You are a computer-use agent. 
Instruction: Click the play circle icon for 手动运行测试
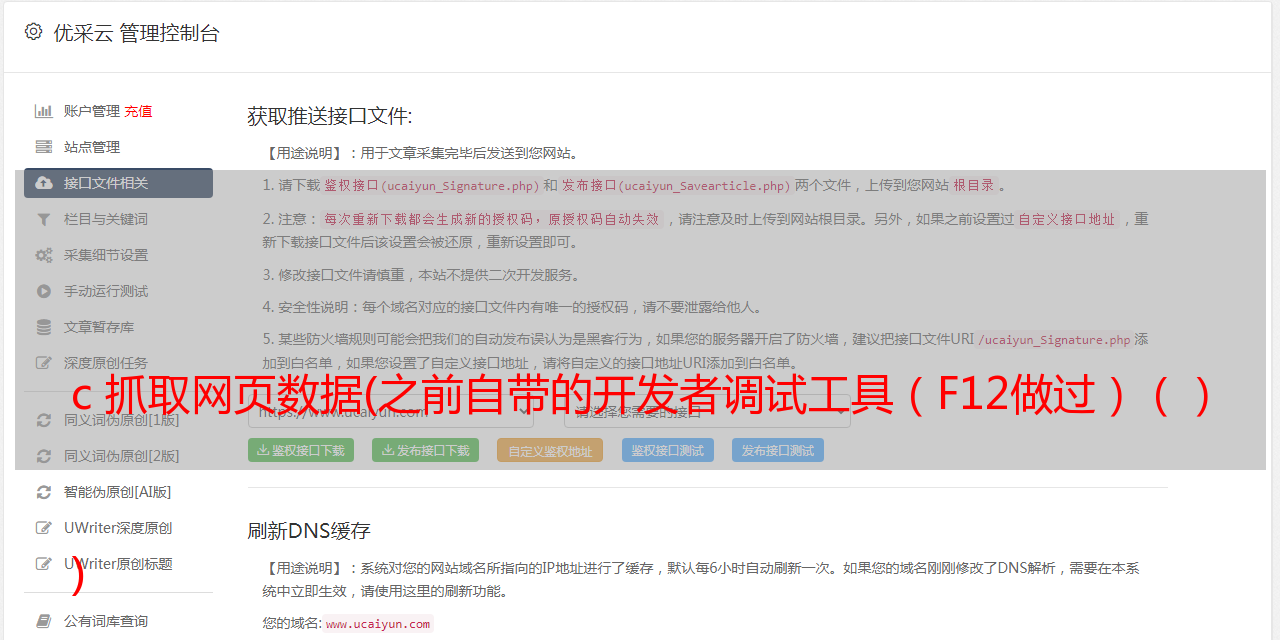pos(44,291)
